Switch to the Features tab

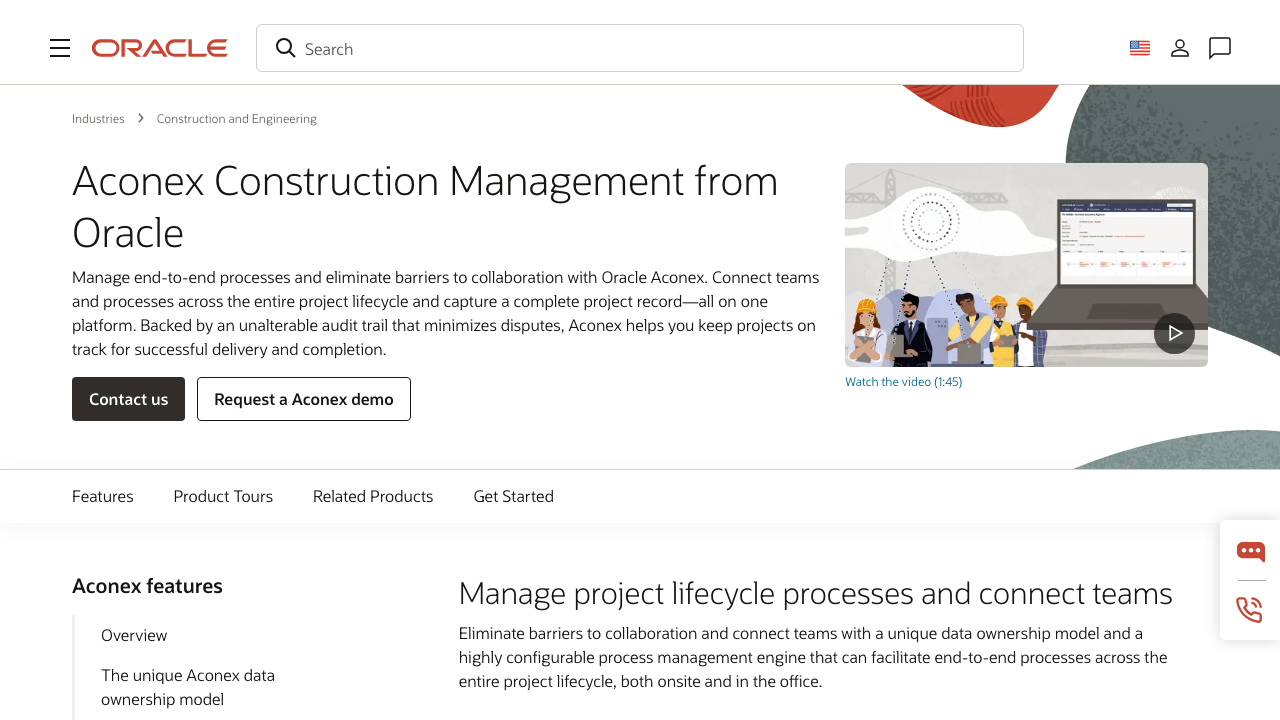102,496
